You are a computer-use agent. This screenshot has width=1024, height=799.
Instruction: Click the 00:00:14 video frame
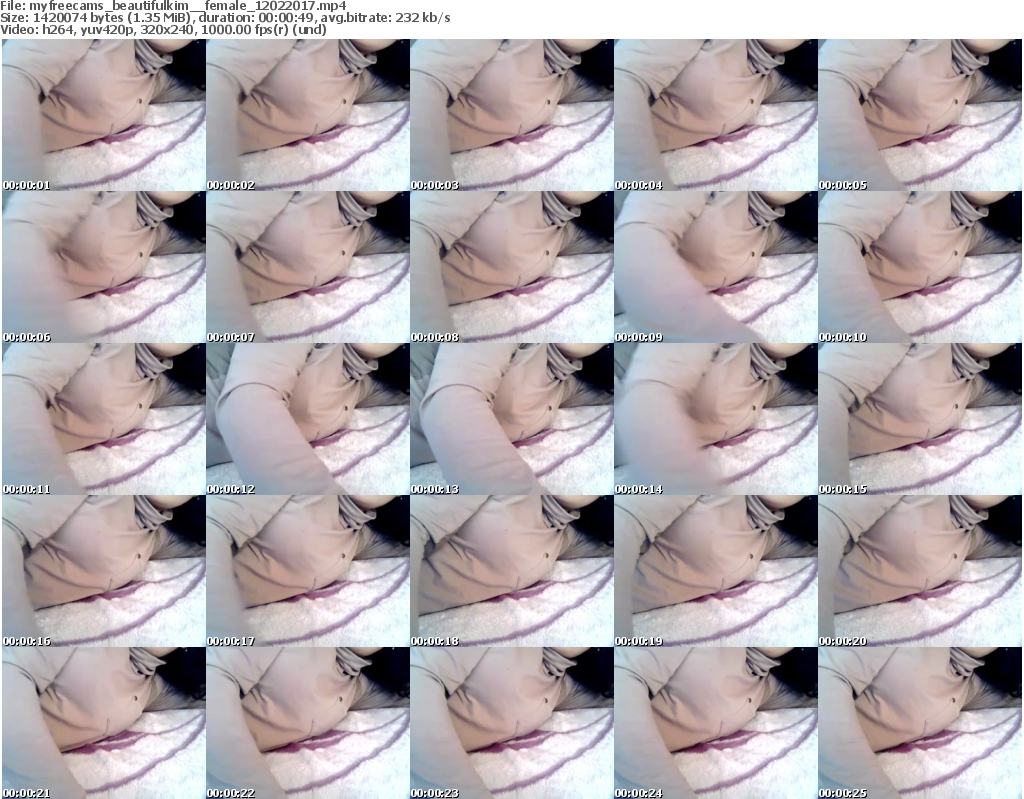(716, 419)
